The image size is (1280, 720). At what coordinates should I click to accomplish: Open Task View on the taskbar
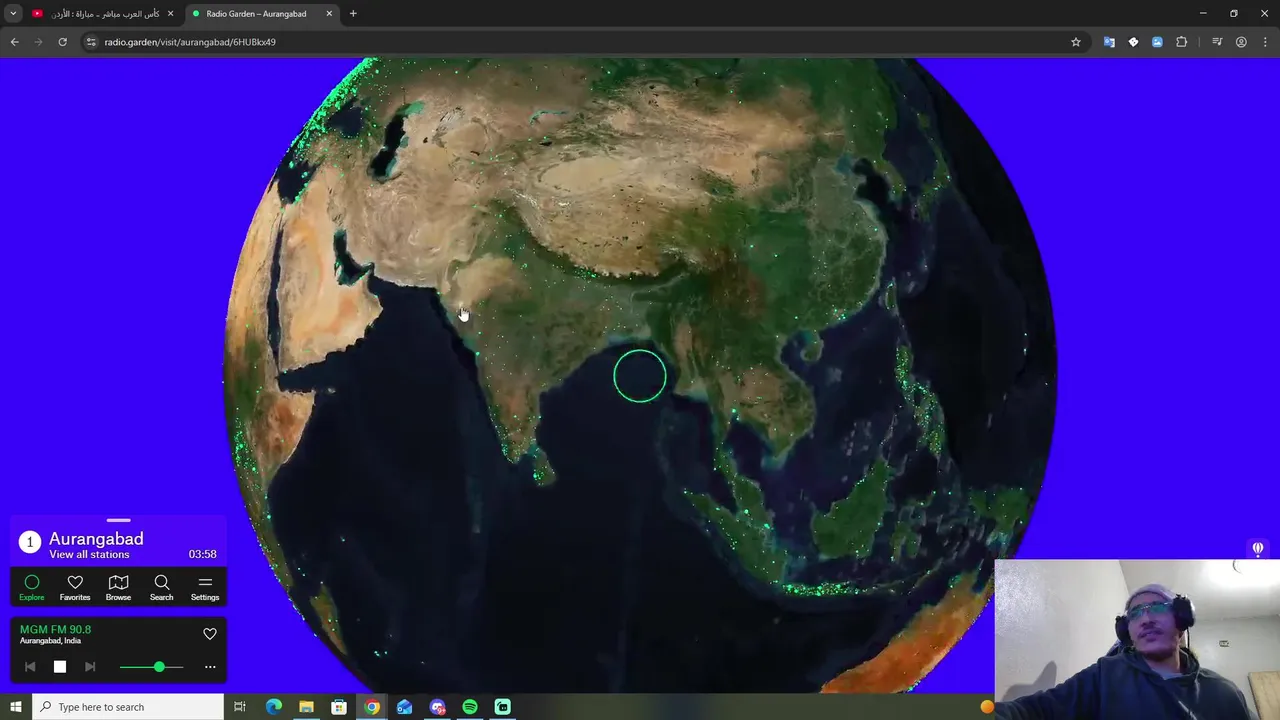coord(240,707)
